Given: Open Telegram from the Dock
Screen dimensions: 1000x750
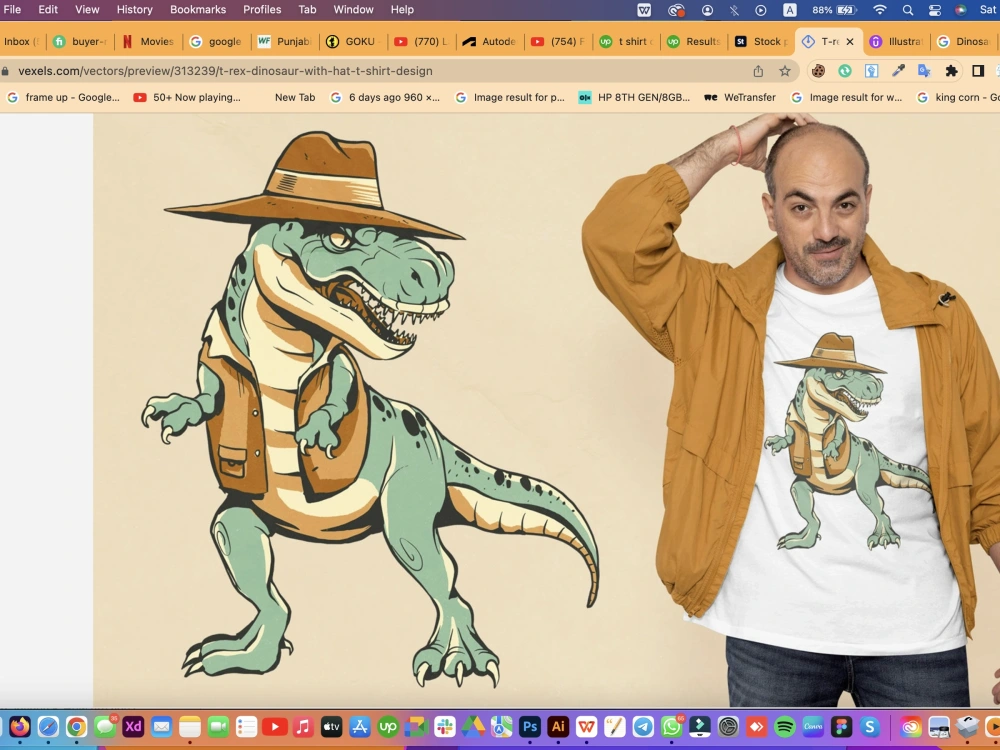Looking at the screenshot, I should click(x=643, y=726).
